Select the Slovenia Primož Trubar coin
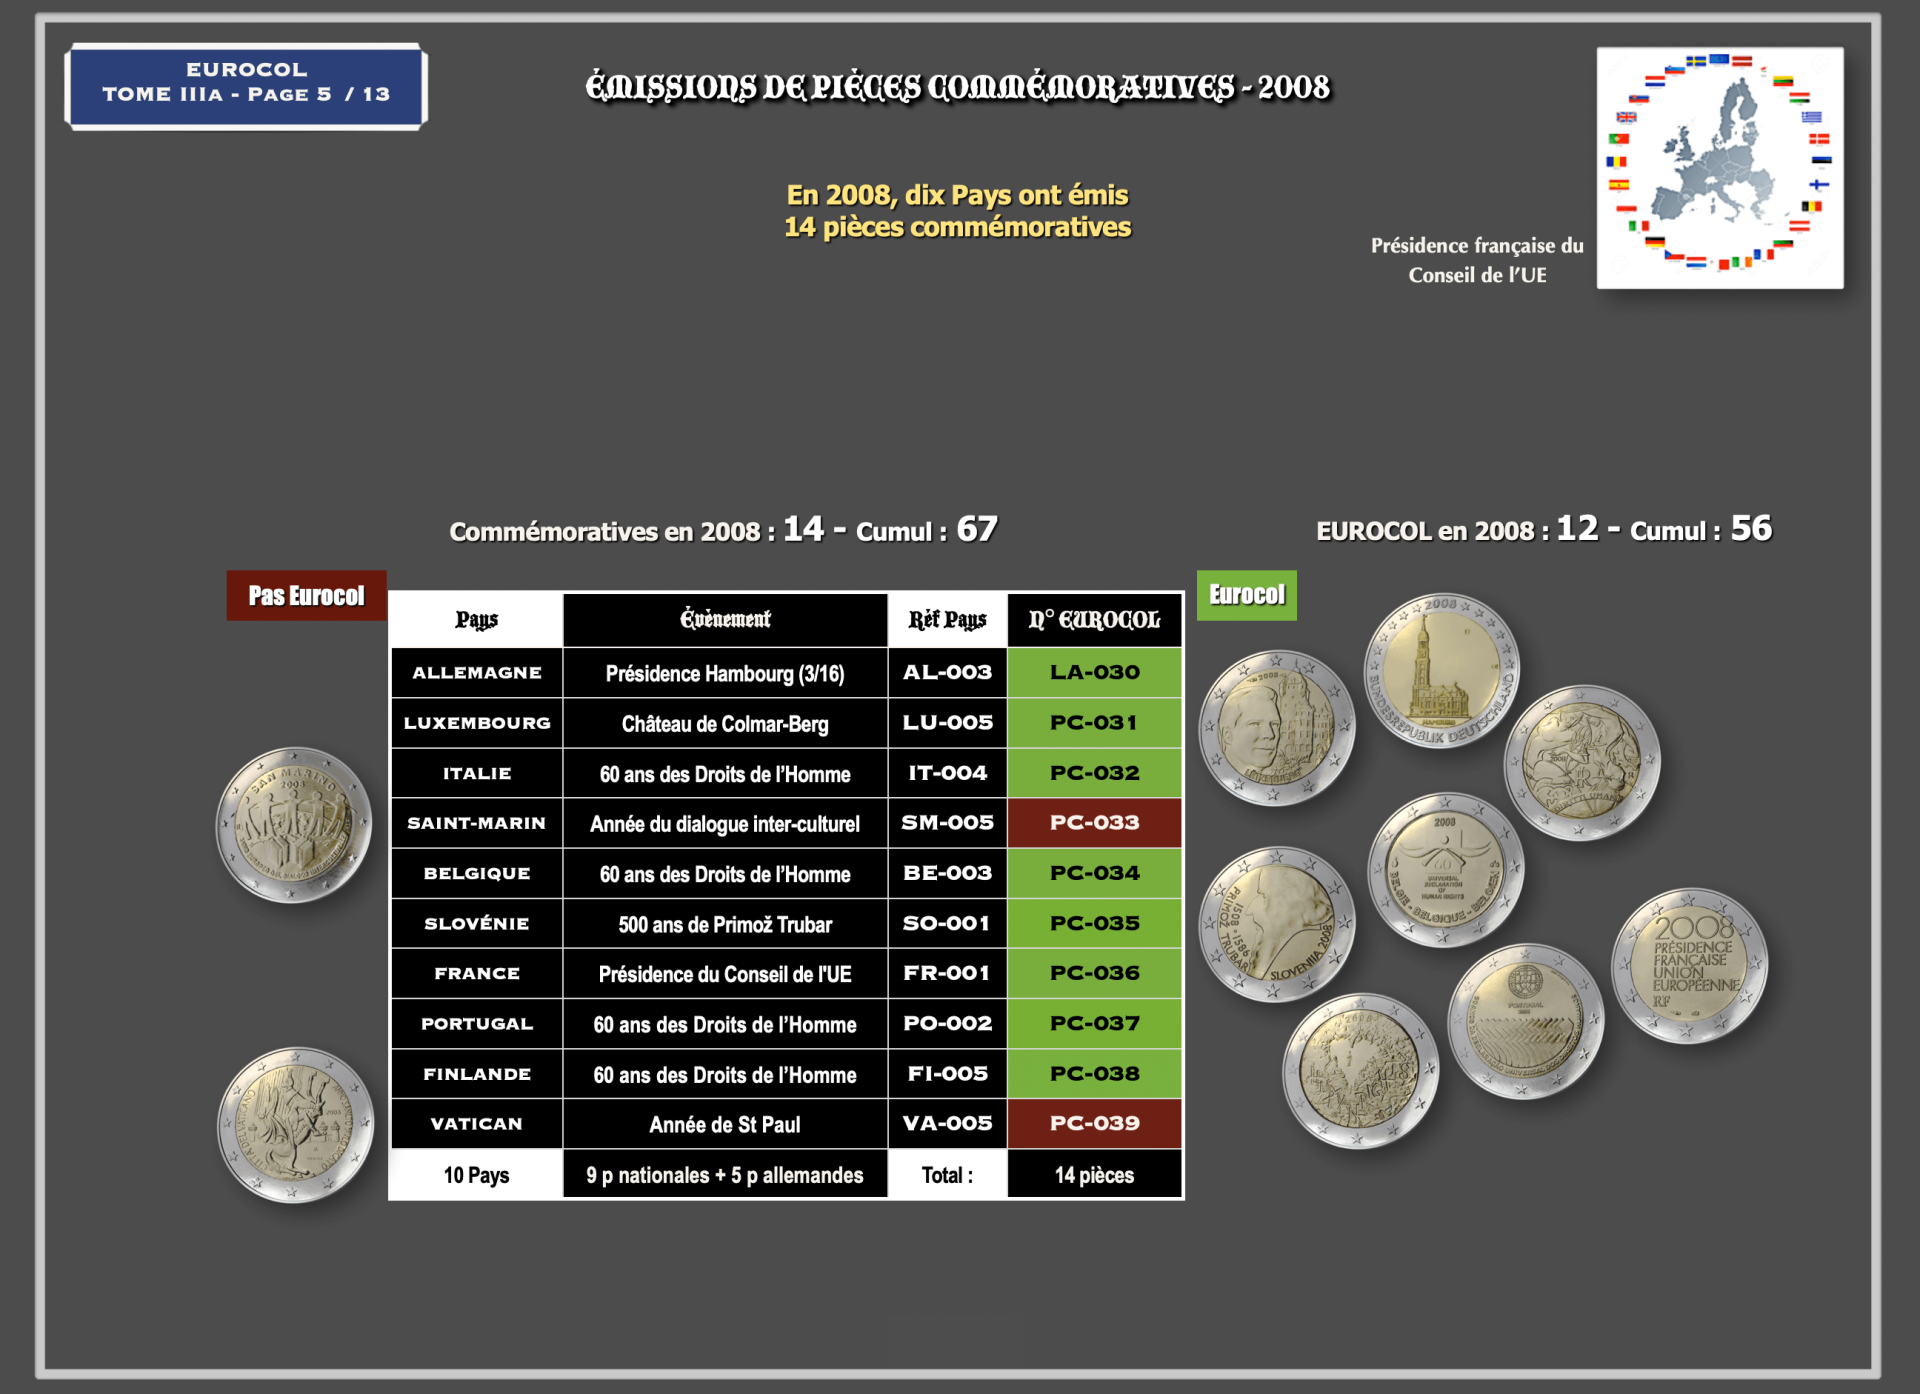The image size is (1920, 1394). coord(1277,924)
